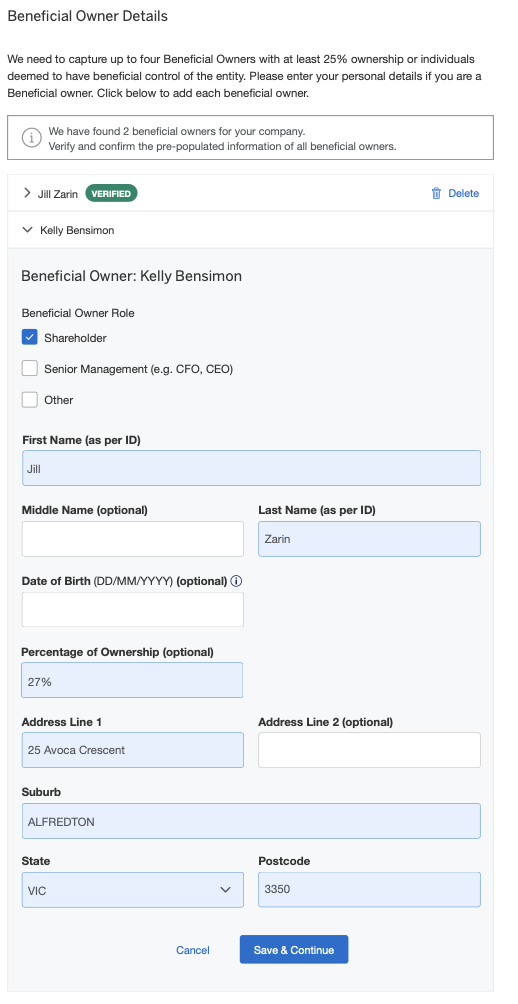Collapse the Kelly Bensimon section
Screen dimensions: 518x1004
pos(27,230)
